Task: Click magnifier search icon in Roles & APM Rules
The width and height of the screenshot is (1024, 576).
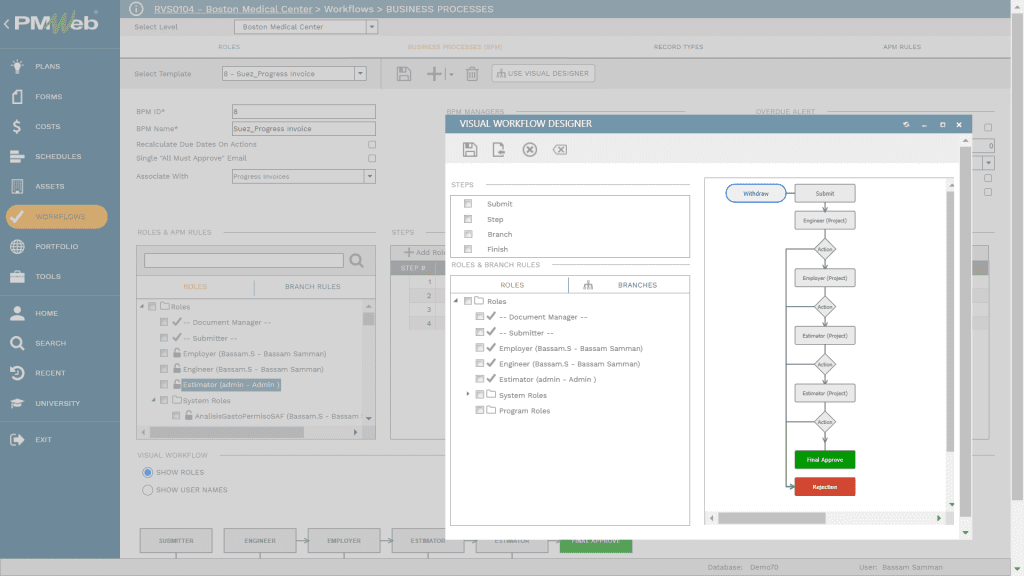Action: (x=357, y=261)
